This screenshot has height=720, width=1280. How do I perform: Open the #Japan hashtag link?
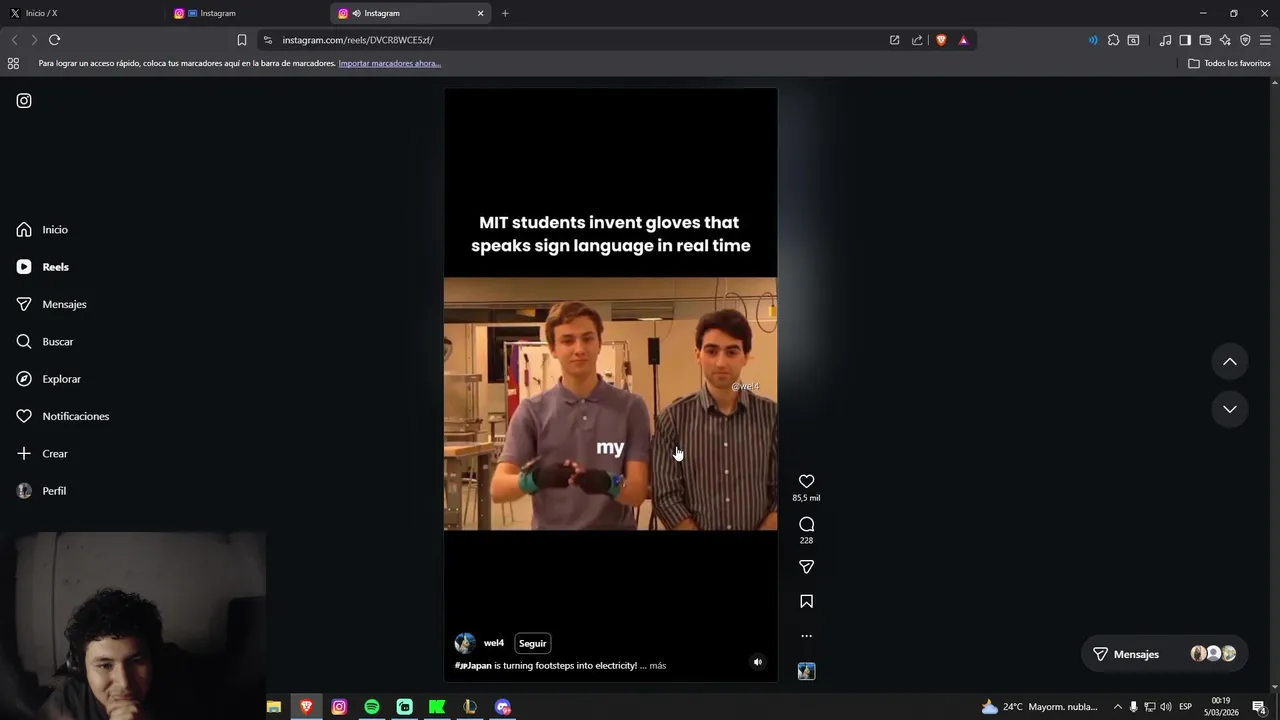point(473,666)
